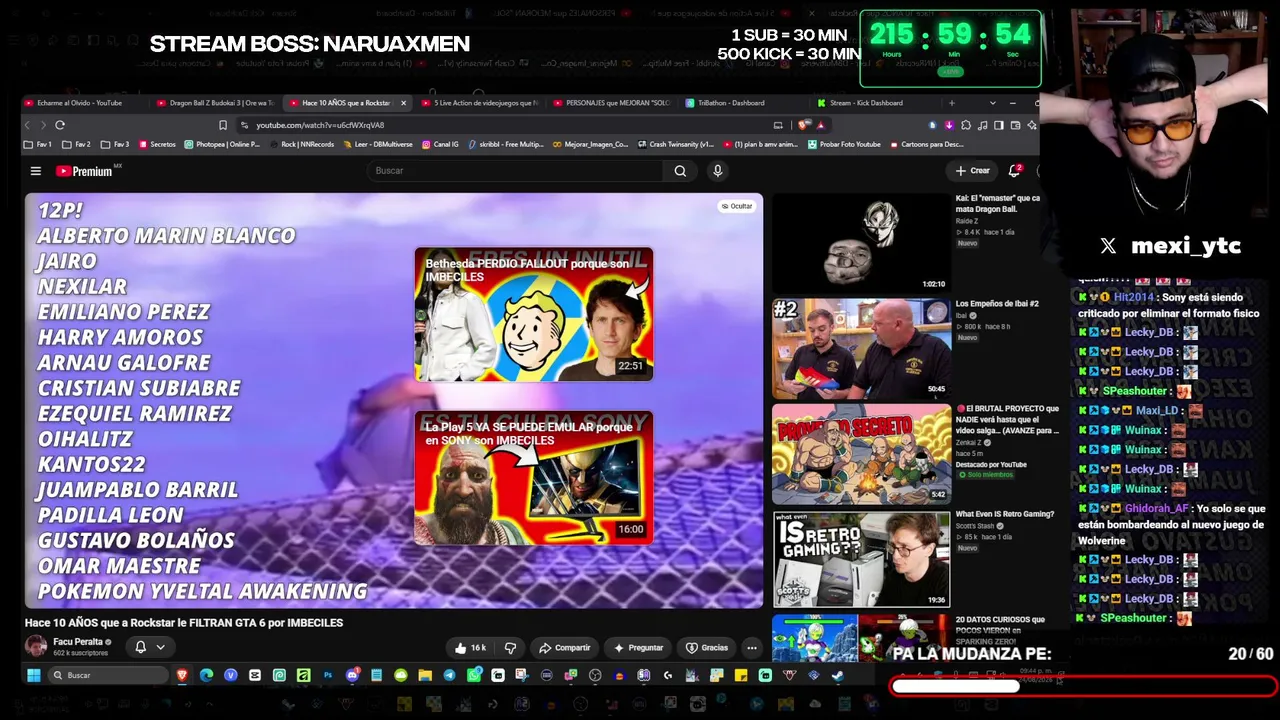Toggle the channel notification bell for Facu Peralta

(140, 647)
